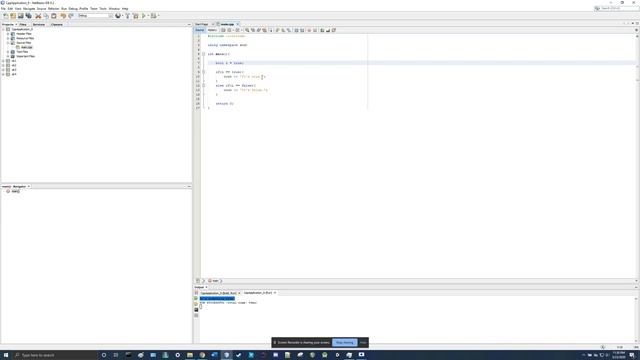This screenshot has height=360, width=640.
Task: Click the green Run Project arrow
Action: 144,16
